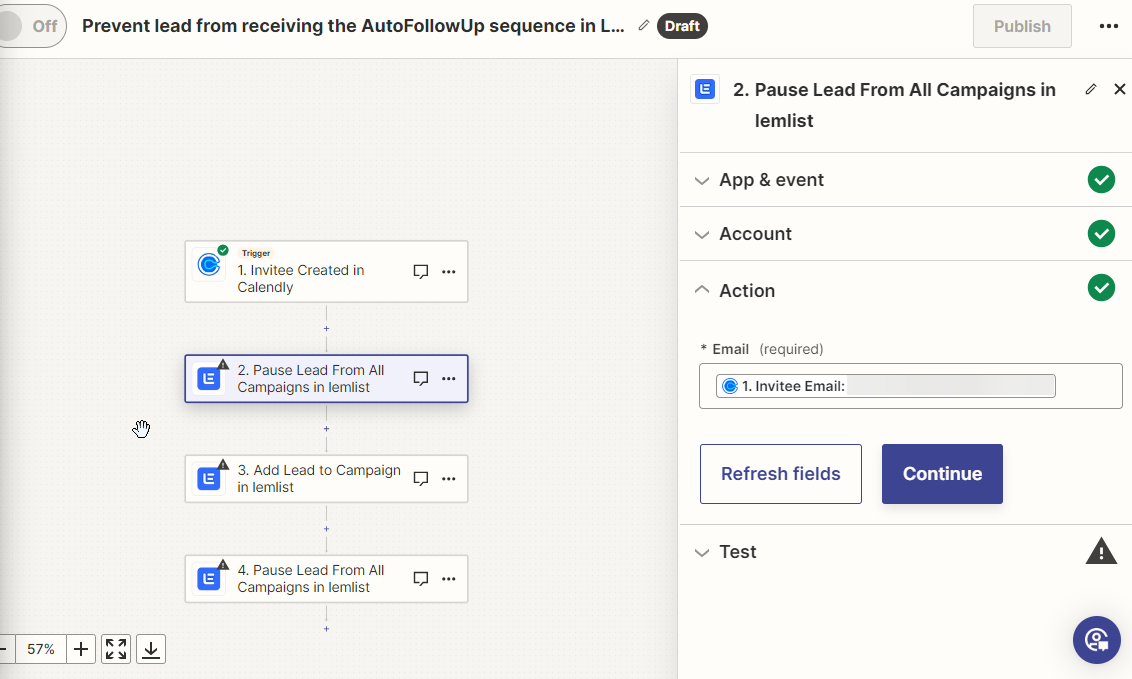Open comments on step 4
The image size is (1132, 679).
point(421,579)
